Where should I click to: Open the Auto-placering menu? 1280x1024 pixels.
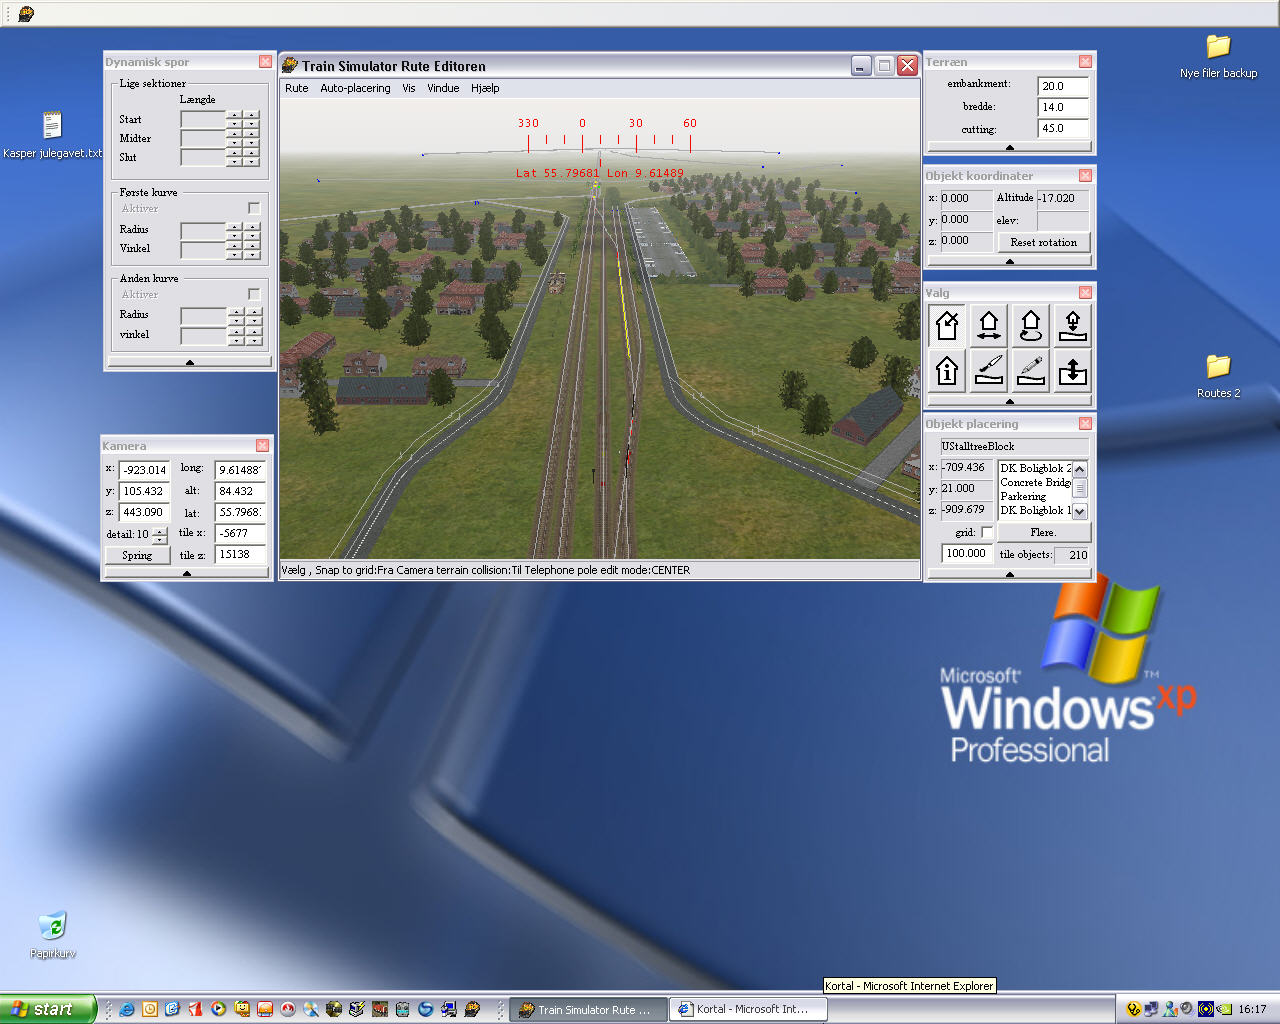pos(355,88)
